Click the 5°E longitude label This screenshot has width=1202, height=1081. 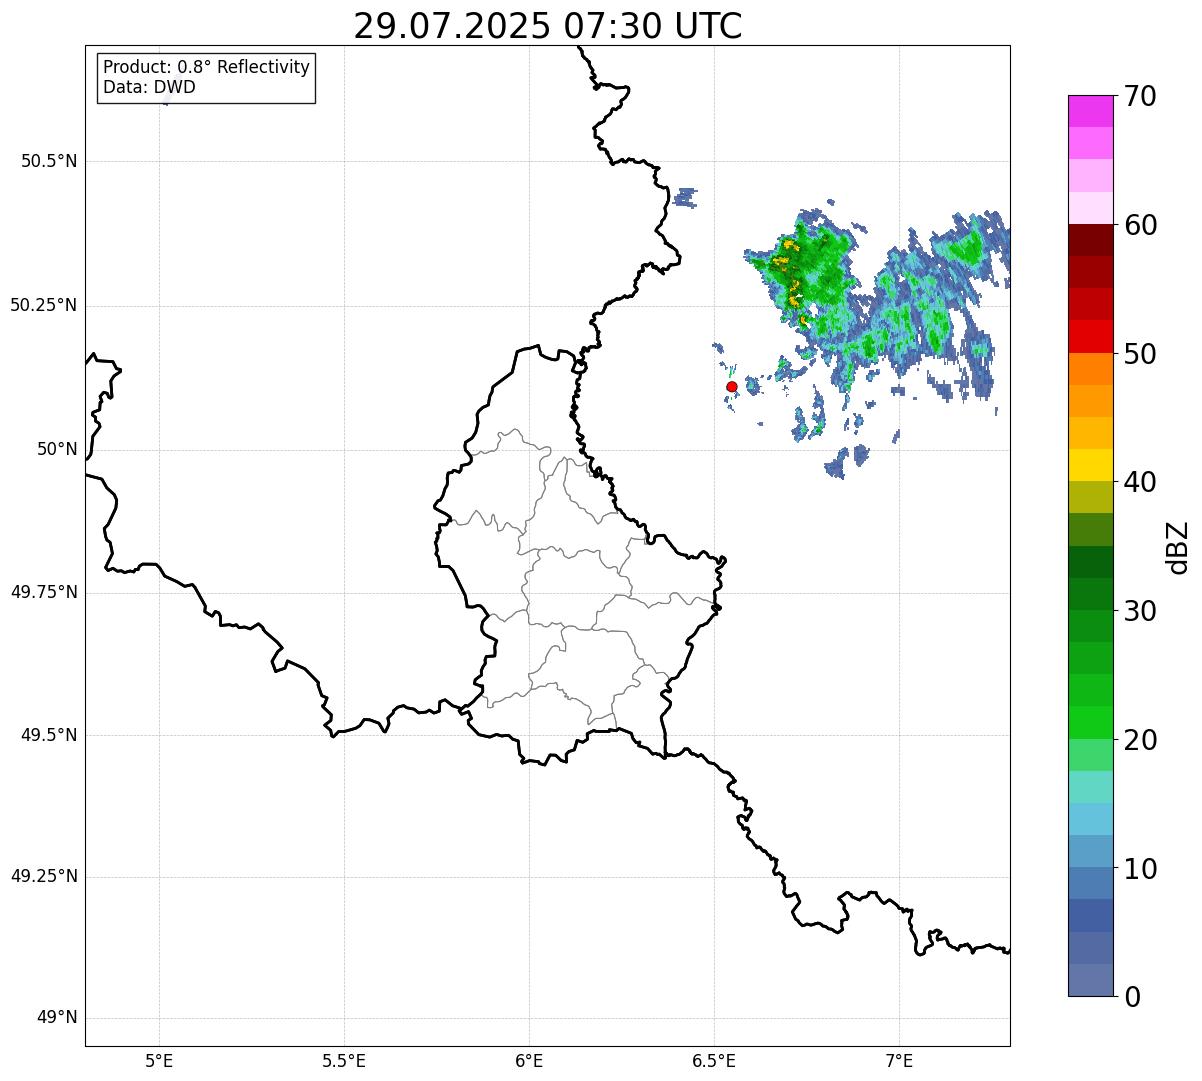click(x=159, y=1060)
